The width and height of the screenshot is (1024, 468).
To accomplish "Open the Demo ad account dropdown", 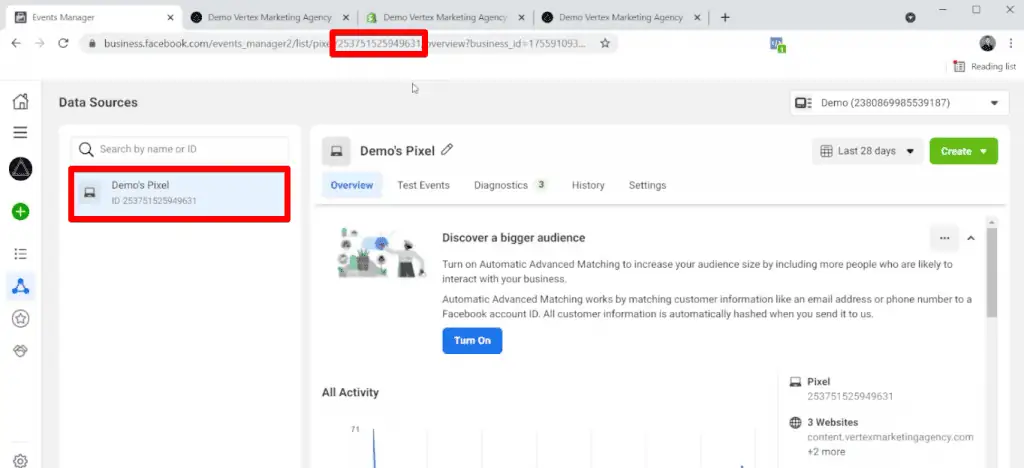I will (x=899, y=103).
